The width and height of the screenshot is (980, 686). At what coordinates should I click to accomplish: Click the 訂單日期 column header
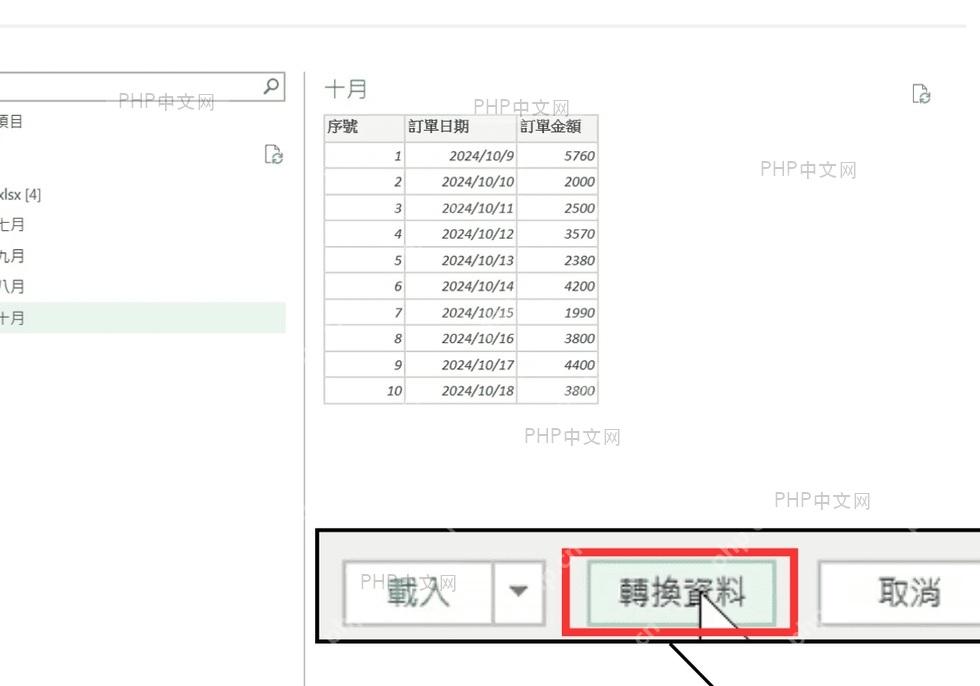tap(461, 127)
